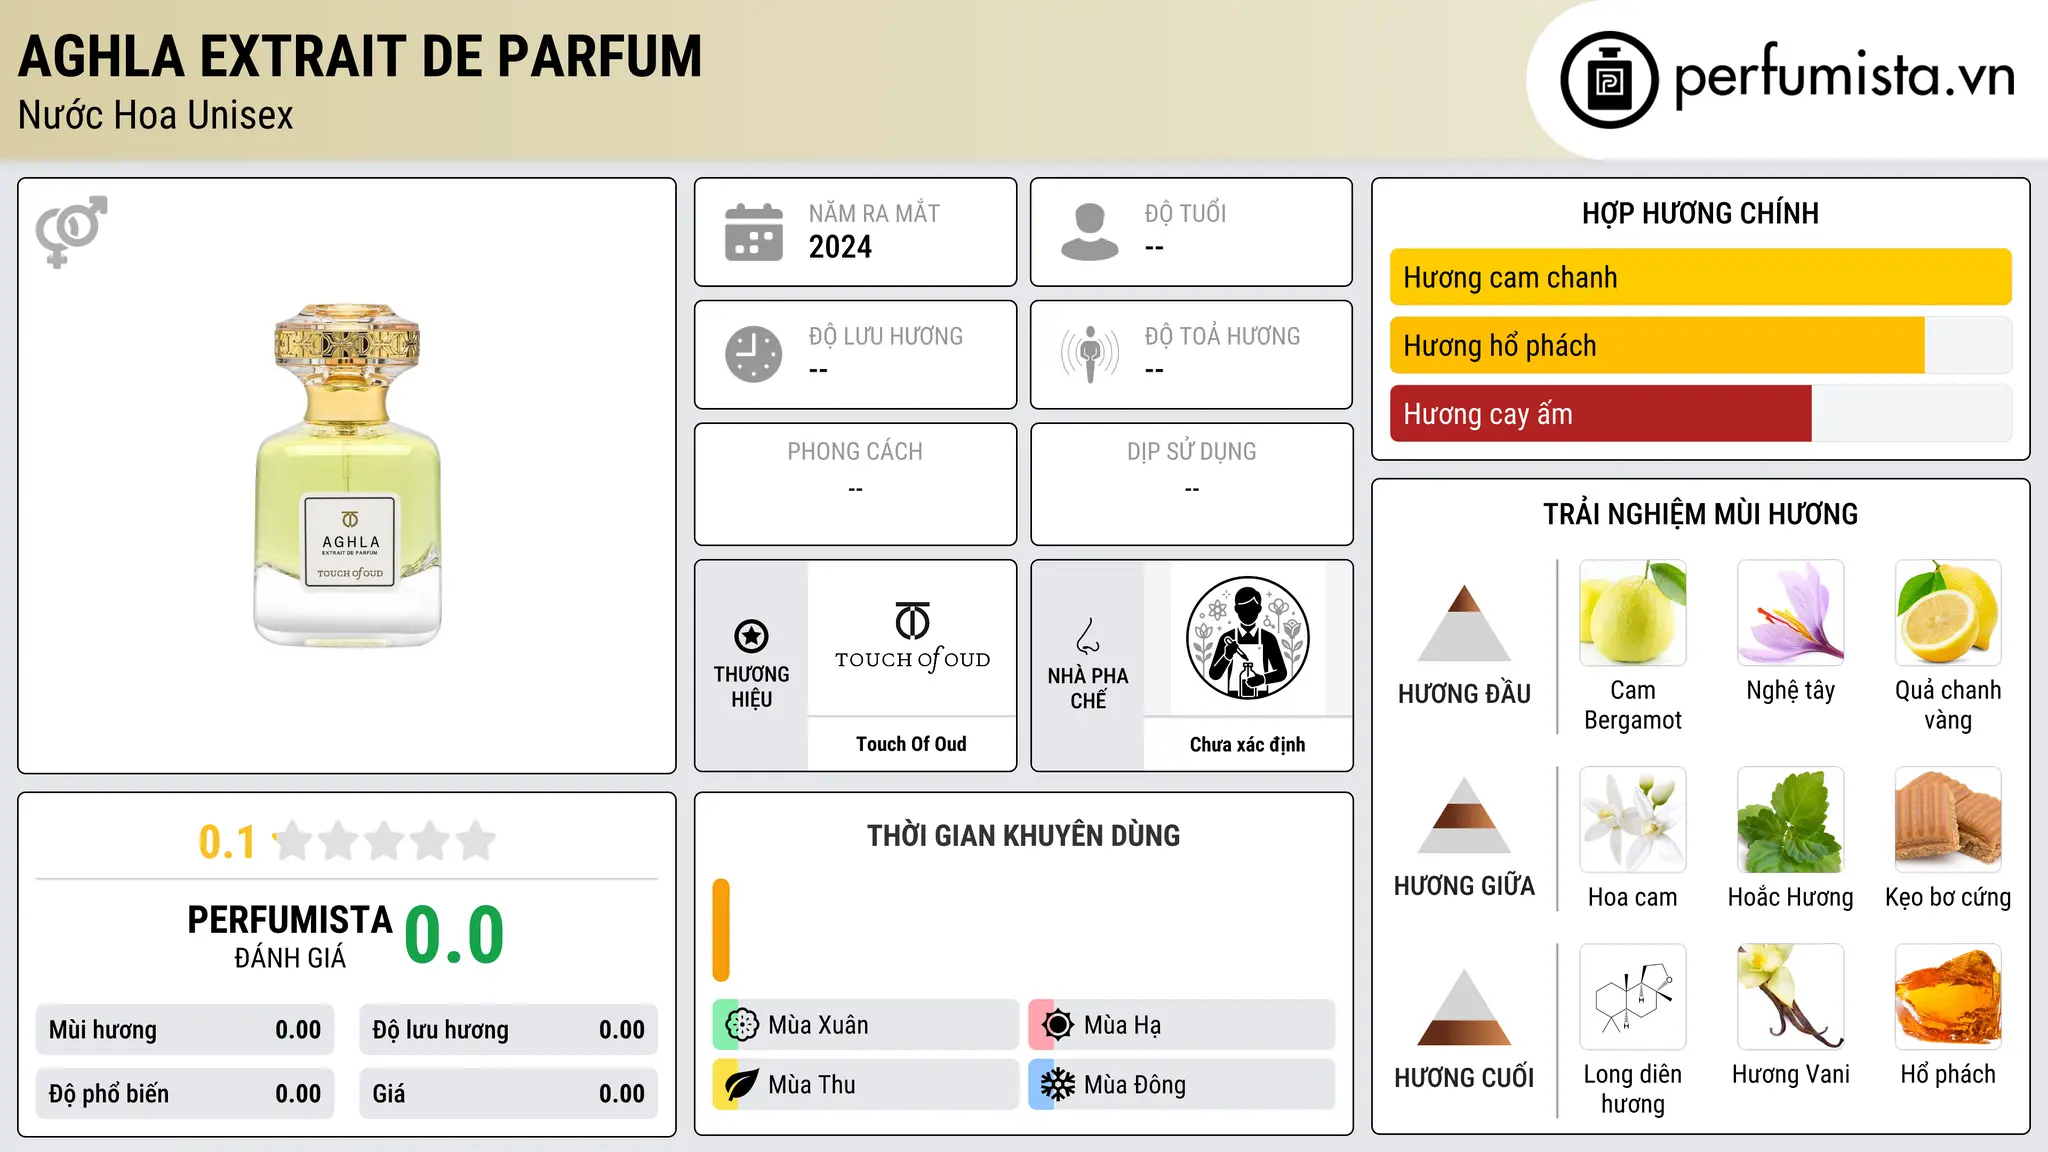The height and width of the screenshot is (1152, 2048).
Task: Click the Độ toả hương field label
Action: click(1222, 336)
